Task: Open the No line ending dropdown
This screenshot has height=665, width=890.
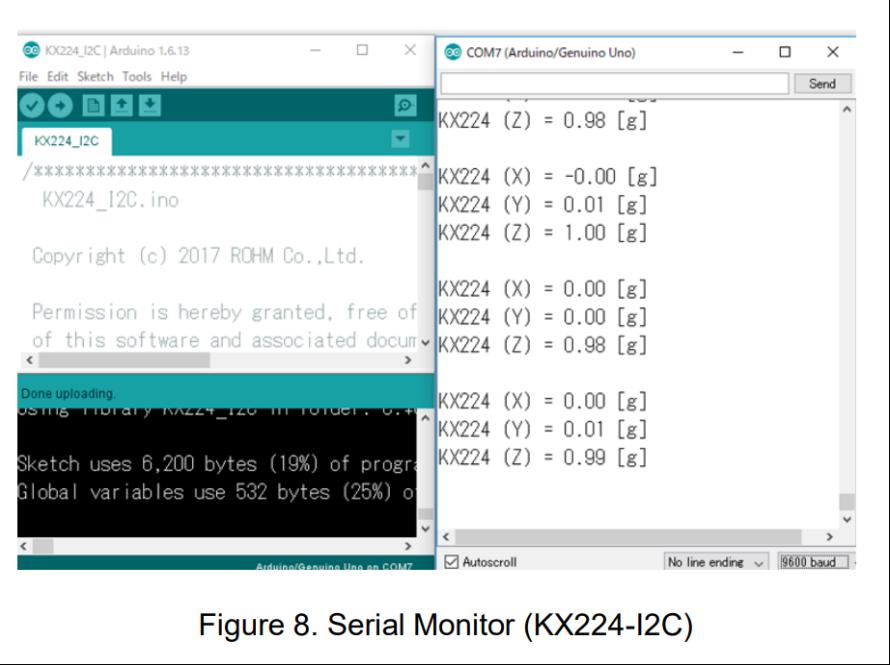Action: 715,562
